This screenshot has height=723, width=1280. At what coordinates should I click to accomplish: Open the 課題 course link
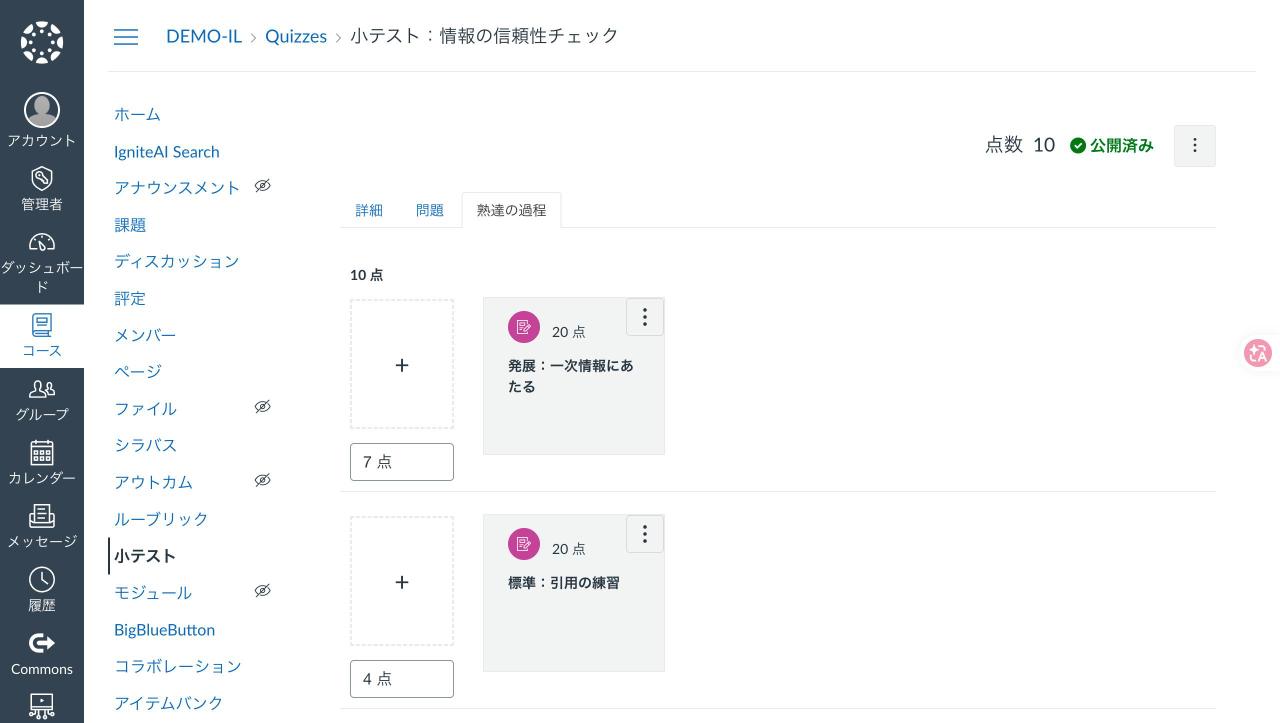click(130, 225)
